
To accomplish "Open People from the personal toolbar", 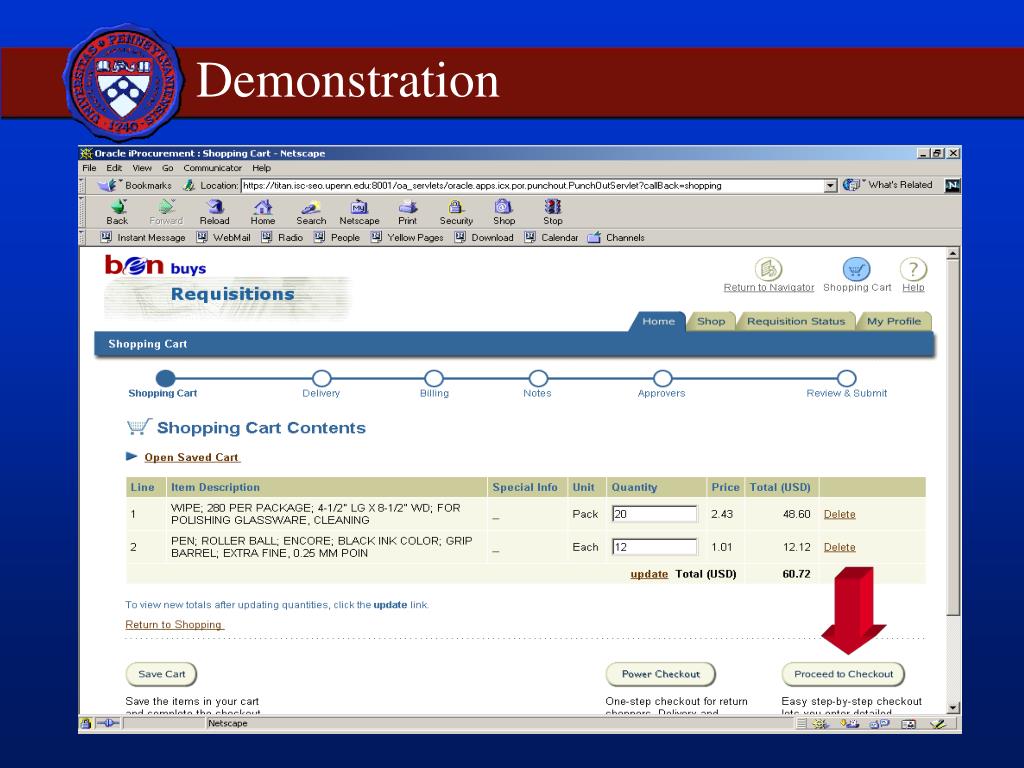I will [x=337, y=238].
